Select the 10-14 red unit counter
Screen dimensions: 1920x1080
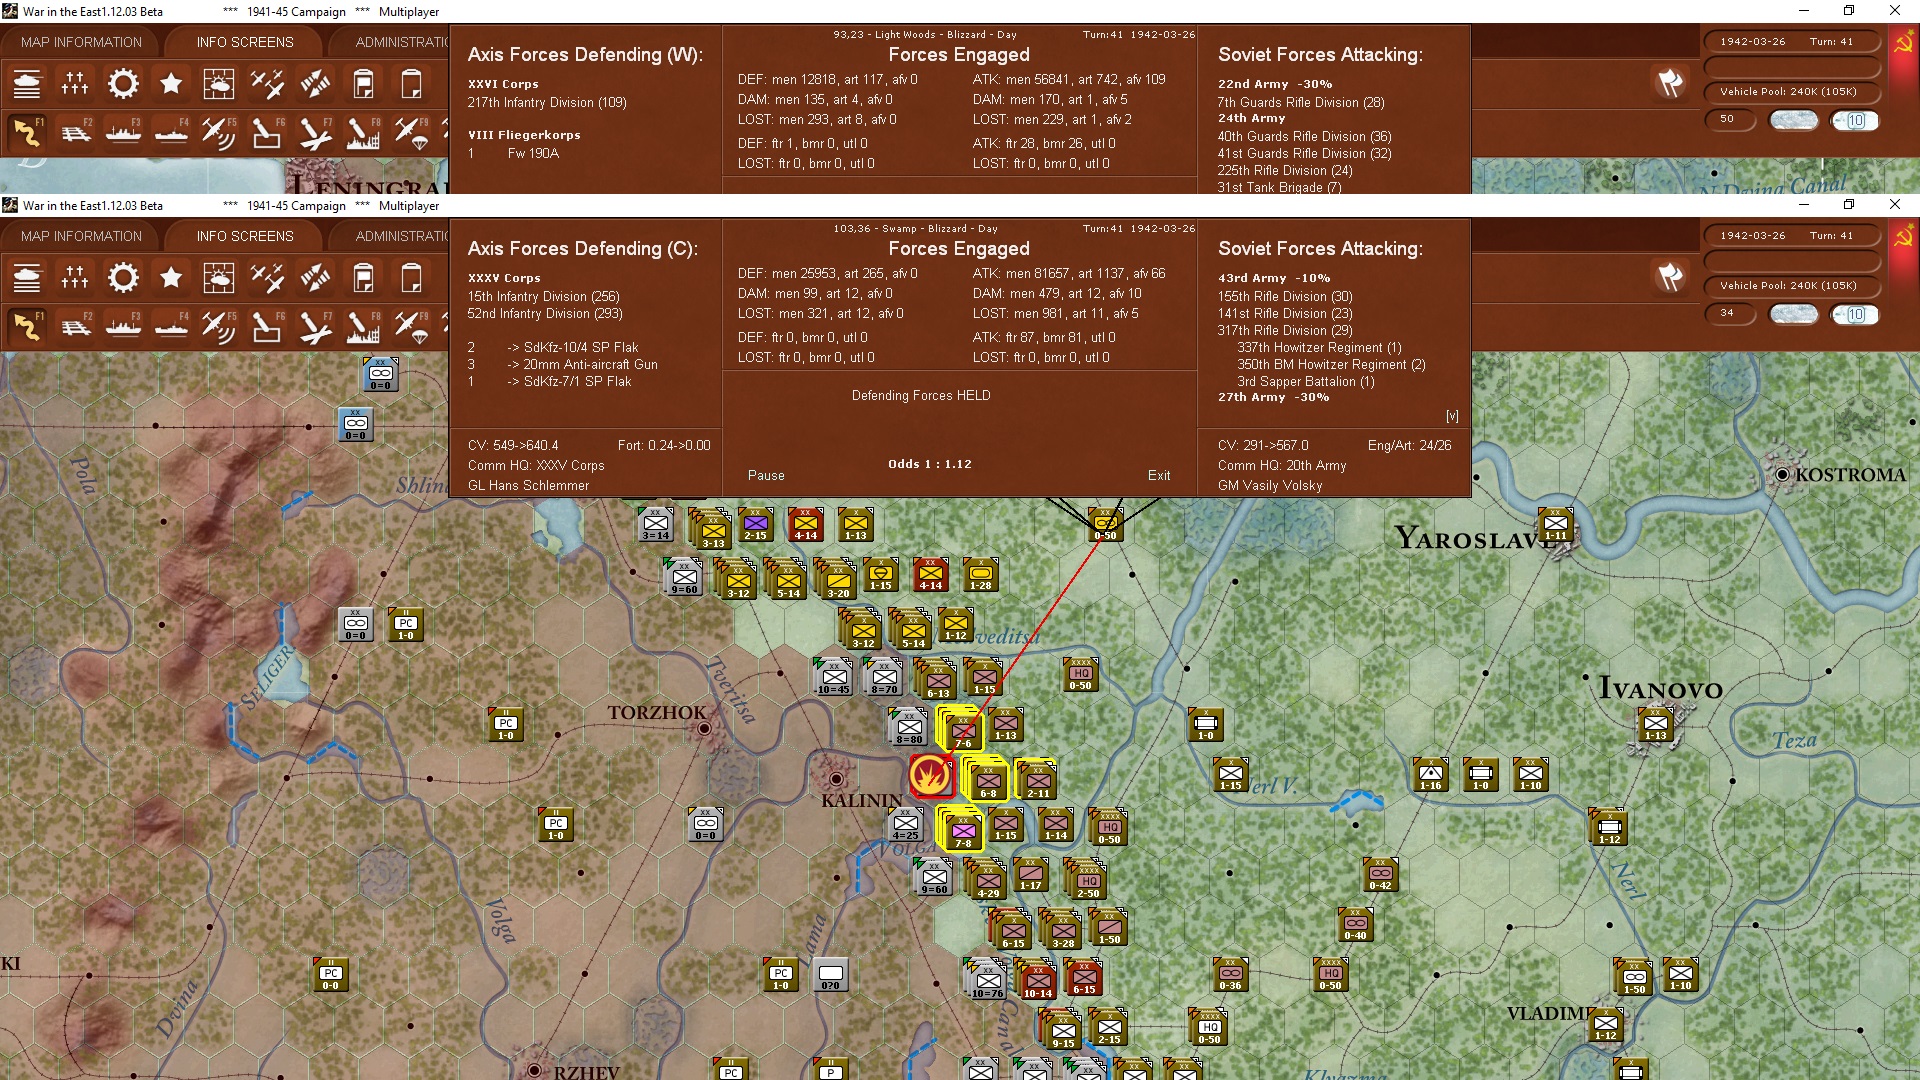(1037, 979)
